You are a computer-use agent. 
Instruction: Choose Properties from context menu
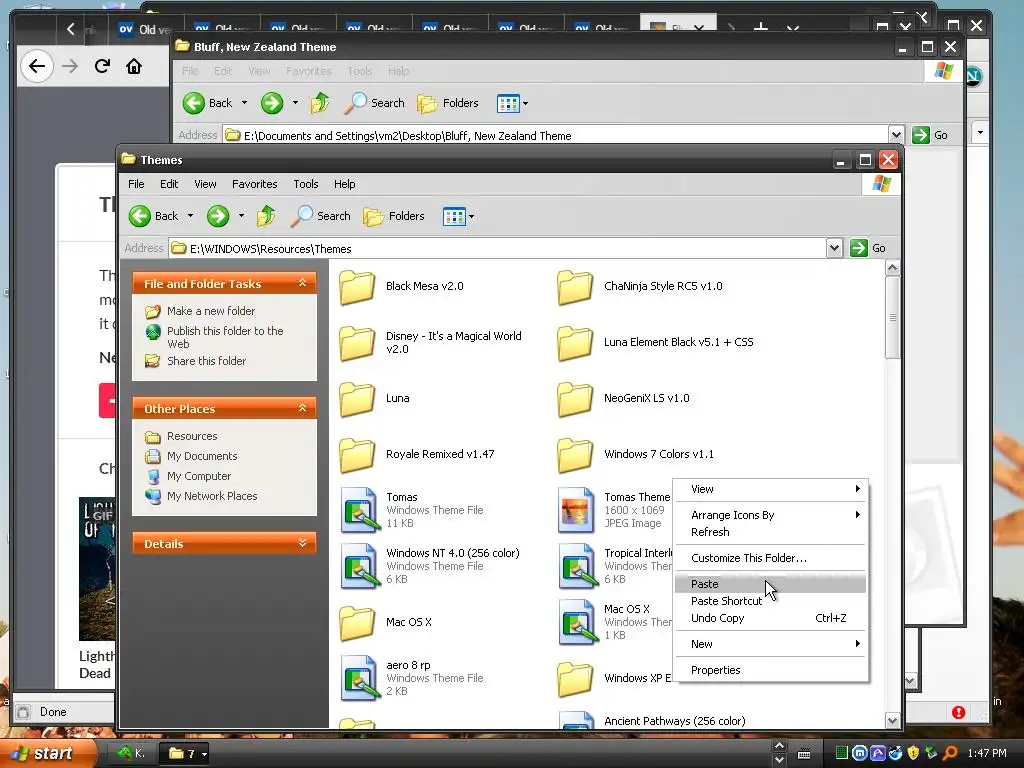coord(771,671)
